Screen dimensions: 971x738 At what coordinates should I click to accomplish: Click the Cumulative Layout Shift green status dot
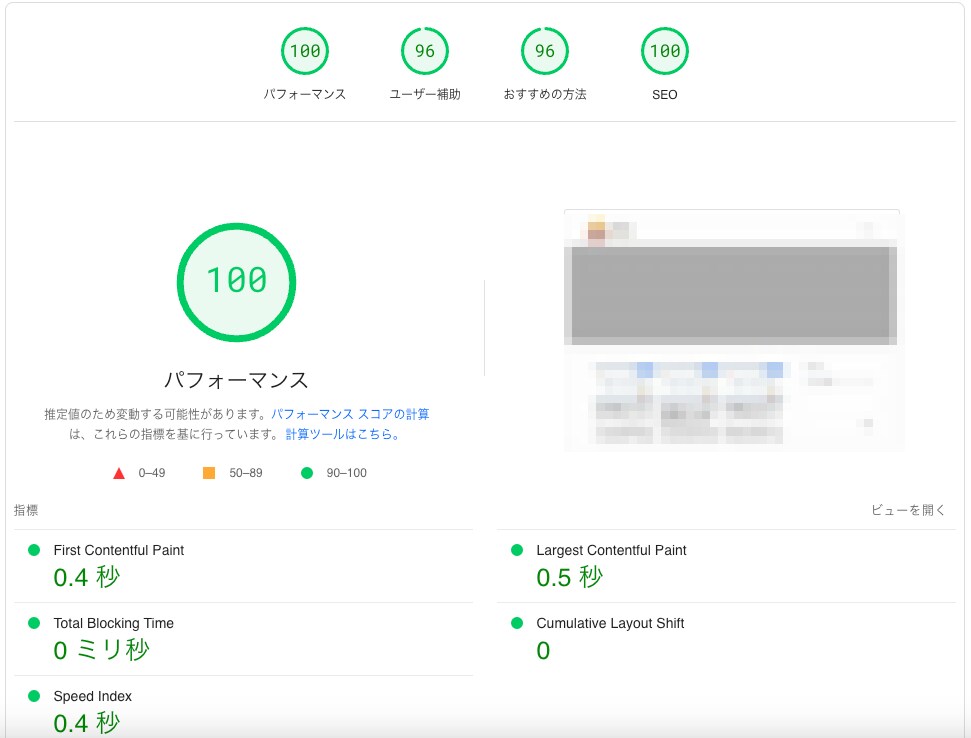click(517, 623)
